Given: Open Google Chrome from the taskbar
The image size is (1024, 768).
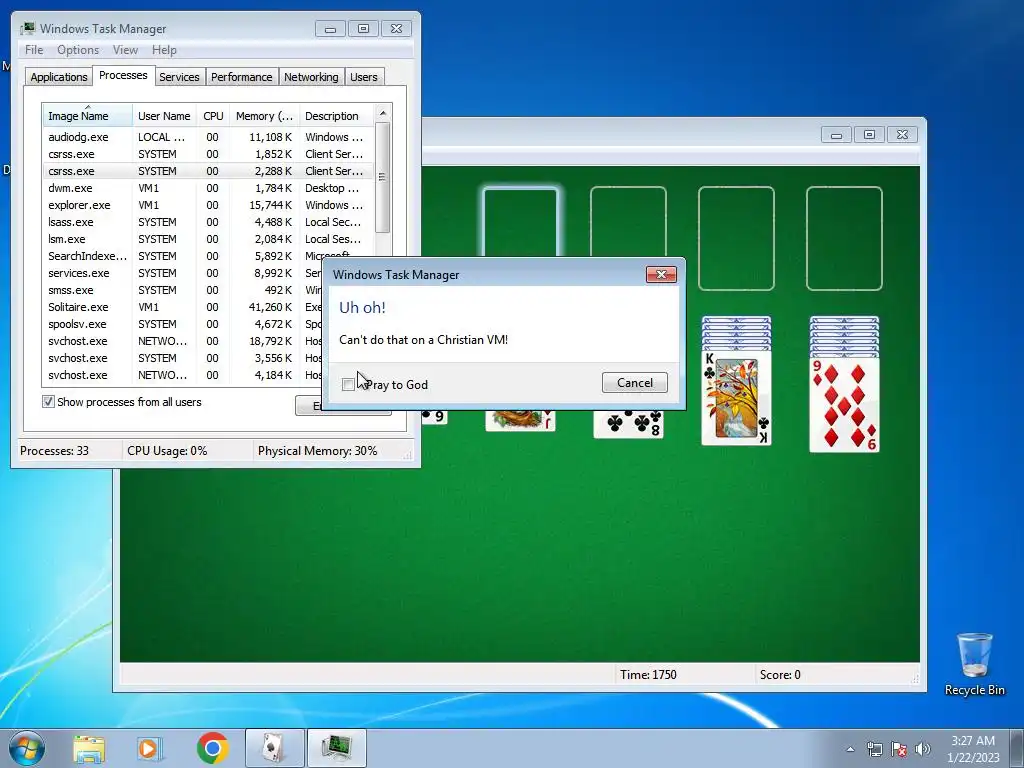Looking at the screenshot, I should point(212,748).
